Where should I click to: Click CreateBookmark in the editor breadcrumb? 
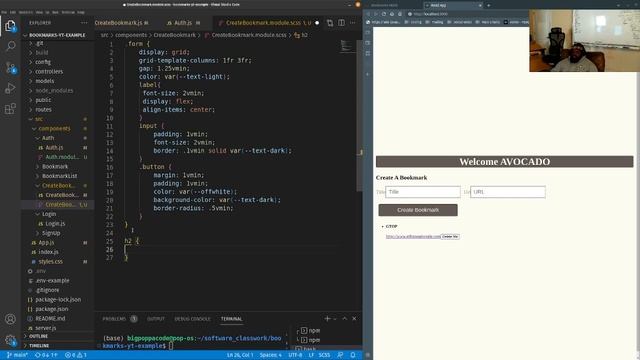point(174,35)
